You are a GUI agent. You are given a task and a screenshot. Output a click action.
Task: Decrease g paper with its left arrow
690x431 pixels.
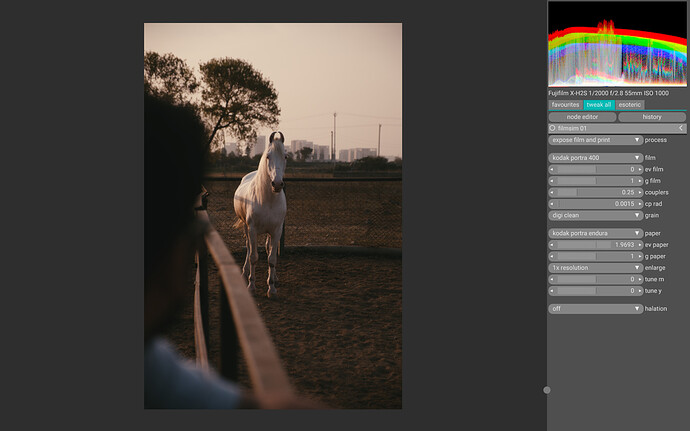[552, 256]
